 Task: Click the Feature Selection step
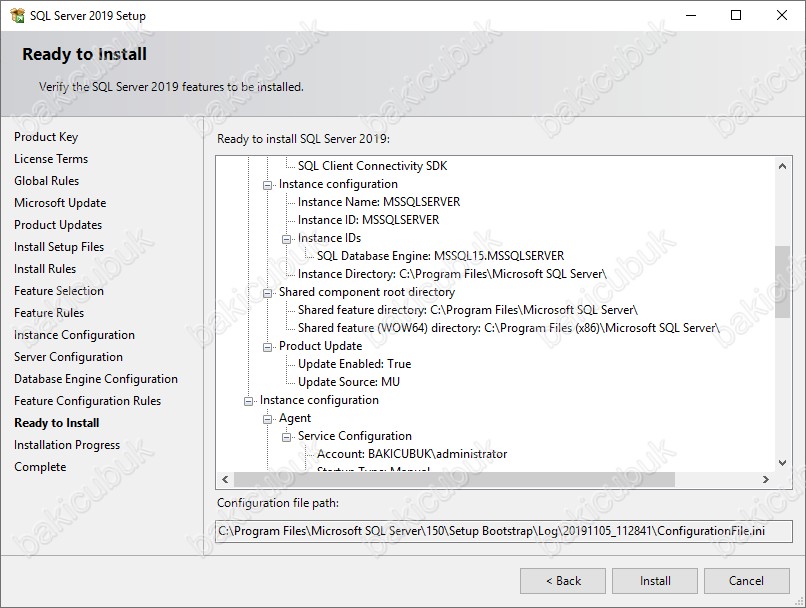click(x=59, y=291)
